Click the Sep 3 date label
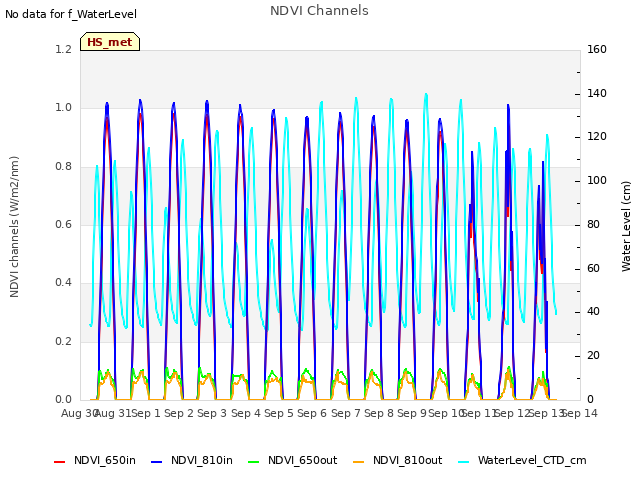The height and width of the screenshot is (480, 640). (x=212, y=413)
